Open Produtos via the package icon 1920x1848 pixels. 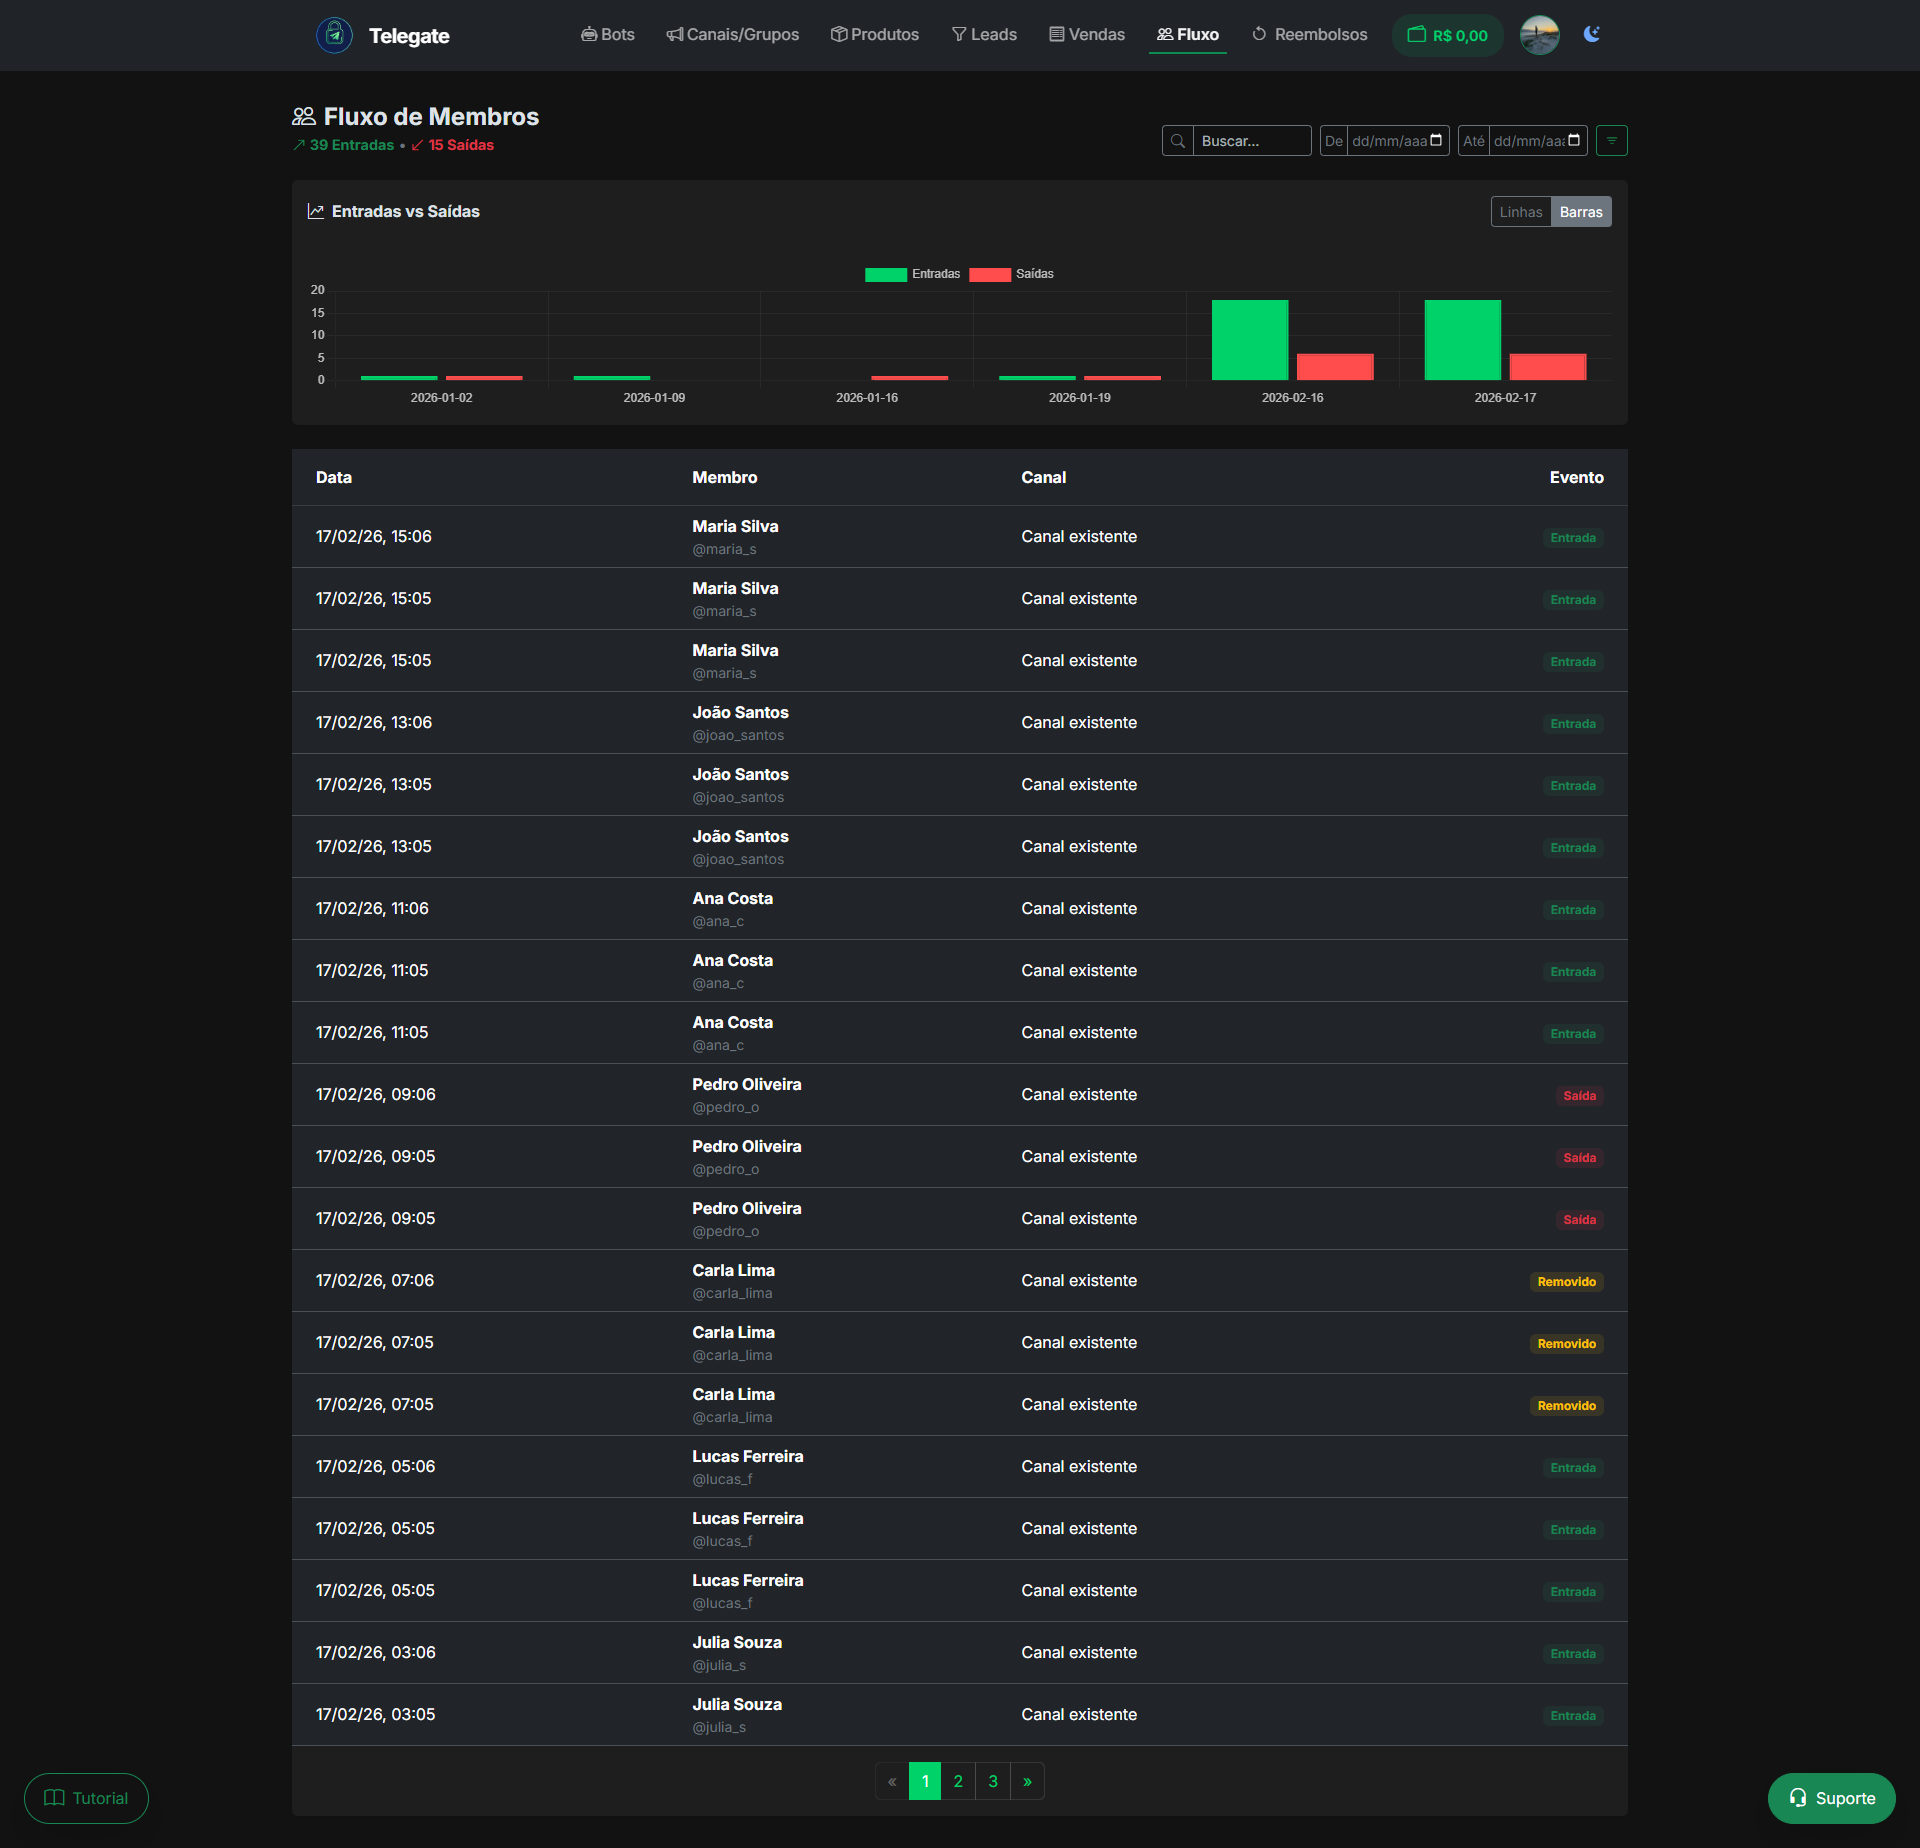pyautogui.click(x=838, y=34)
